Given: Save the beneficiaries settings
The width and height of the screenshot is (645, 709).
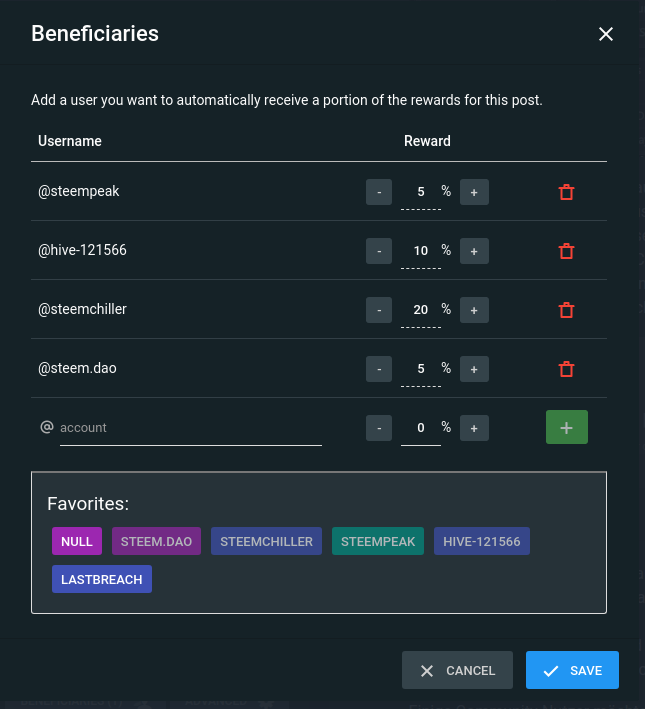Looking at the screenshot, I should pyautogui.click(x=572, y=671).
